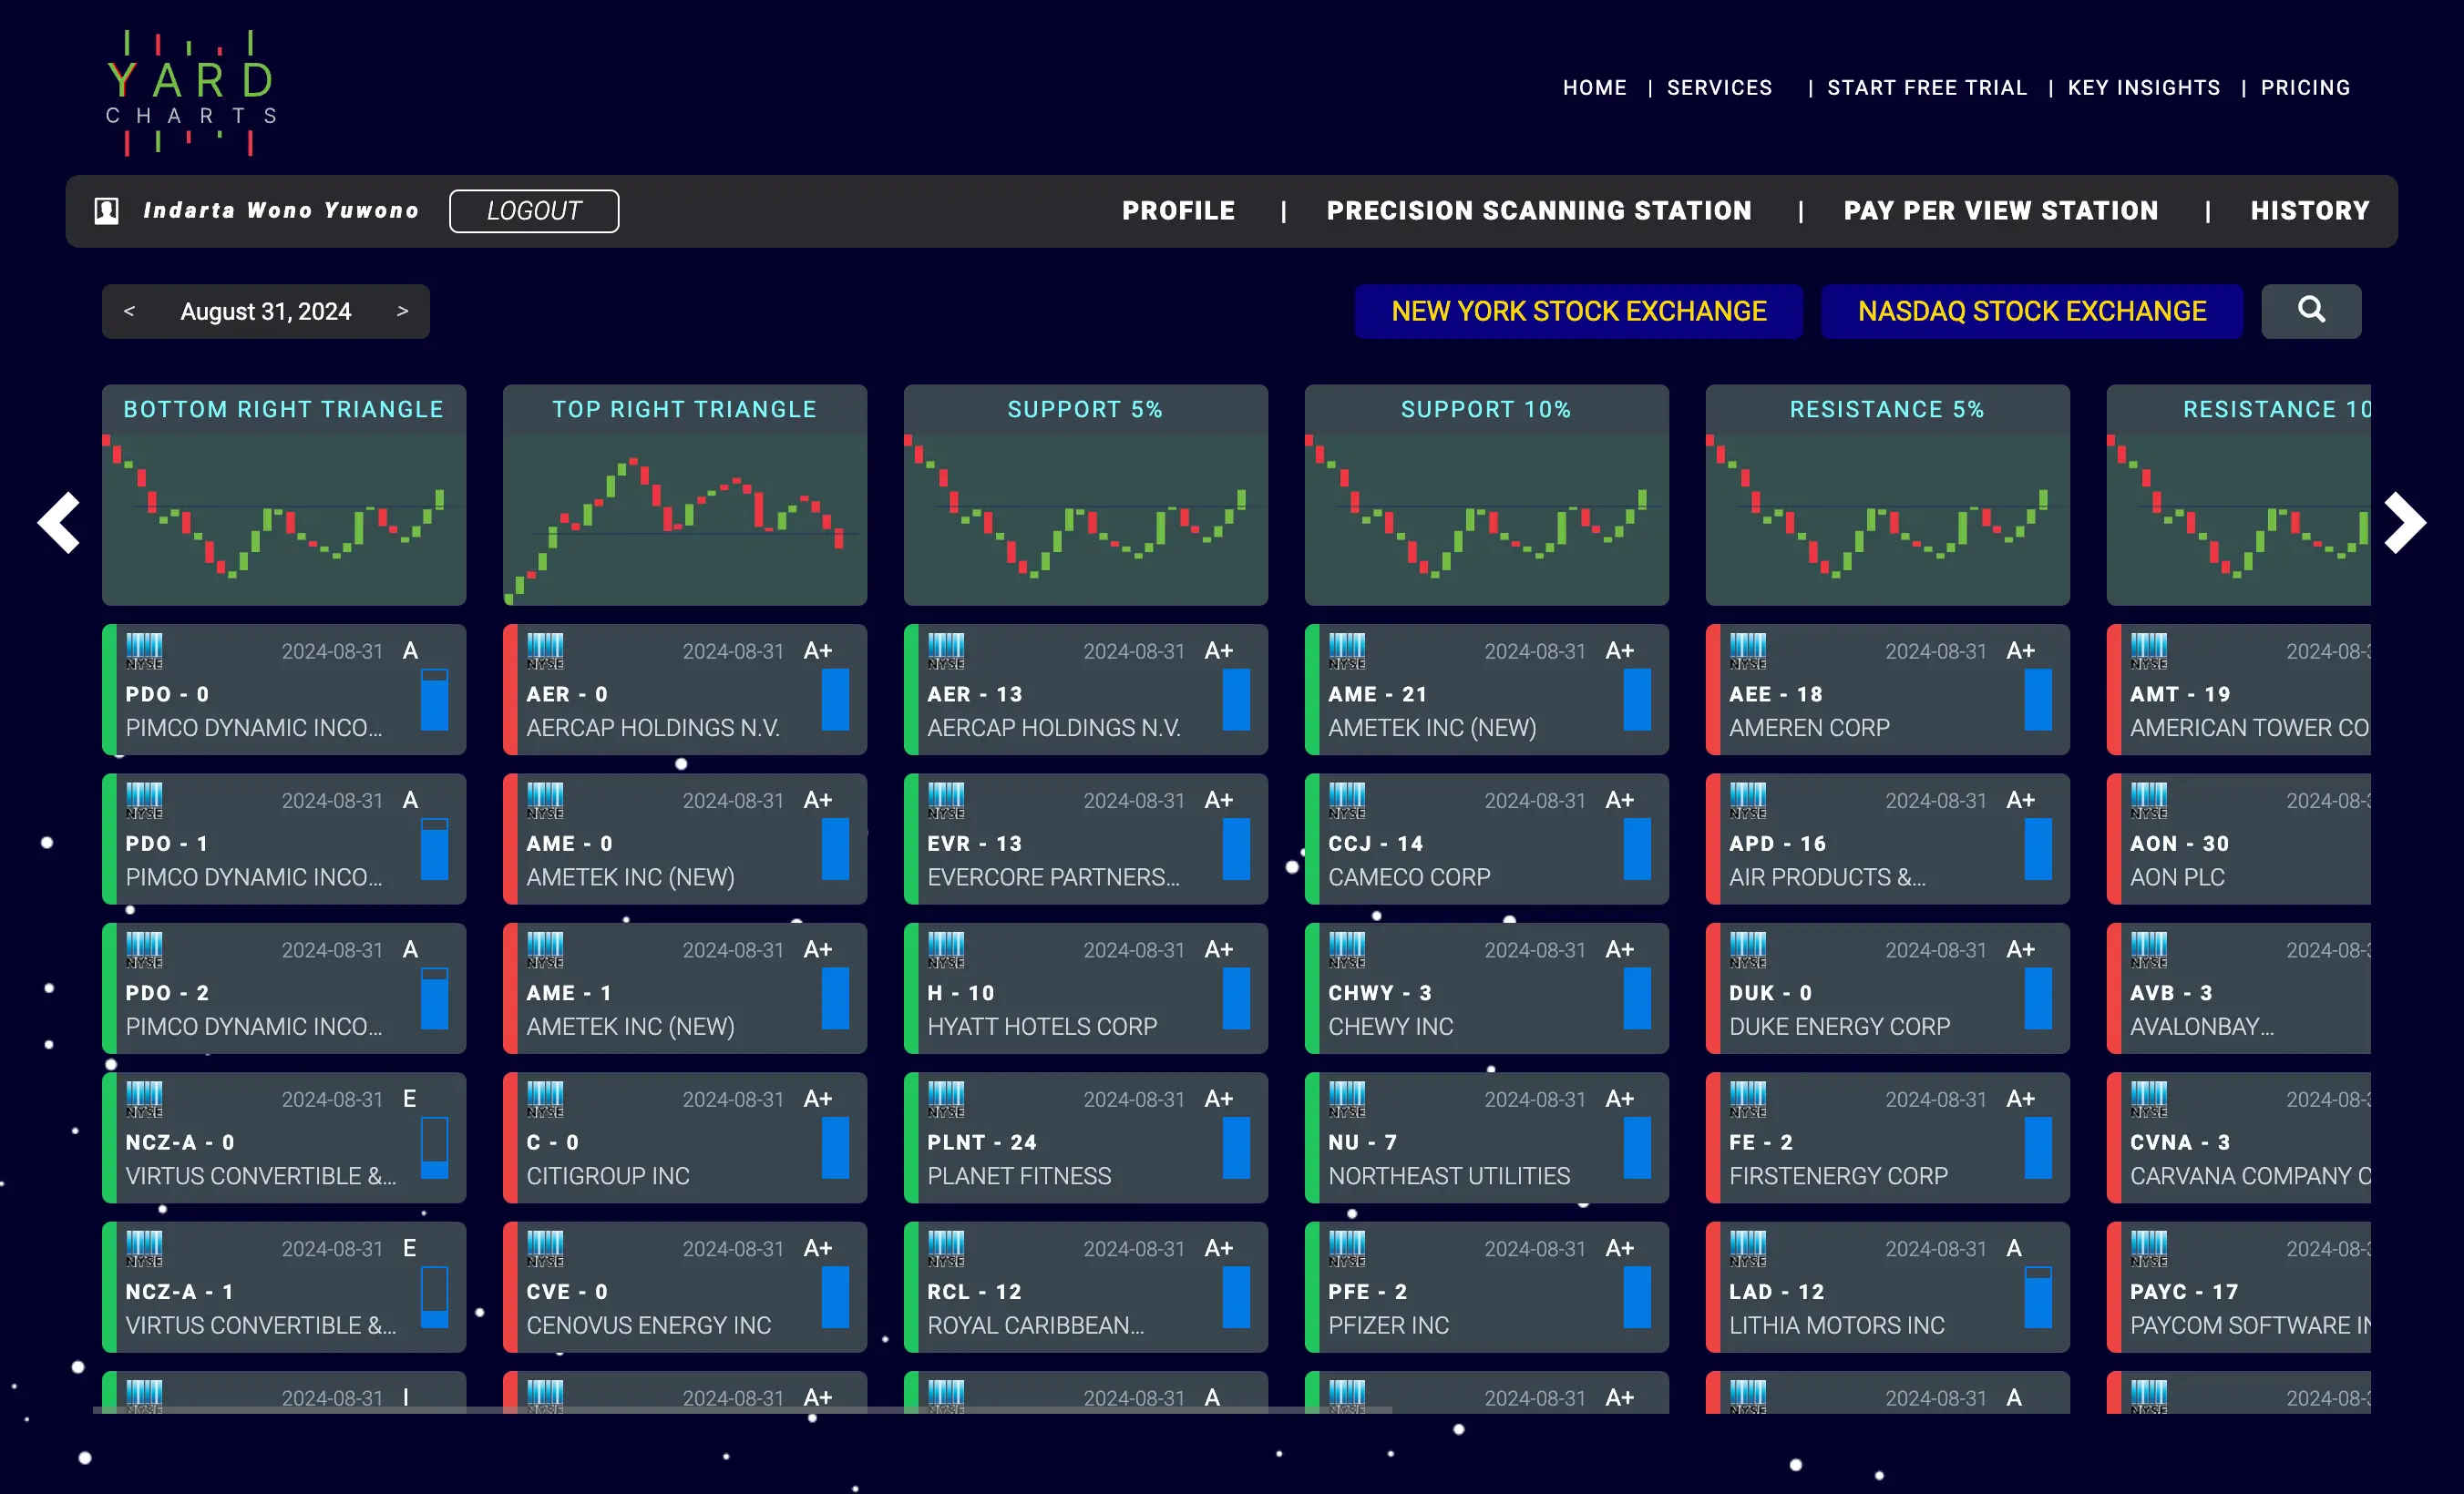Viewport: 2464px width, 1494px height.
Task: Click the blue rating bar on PDO - 0 card
Action: (x=434, y=699)
